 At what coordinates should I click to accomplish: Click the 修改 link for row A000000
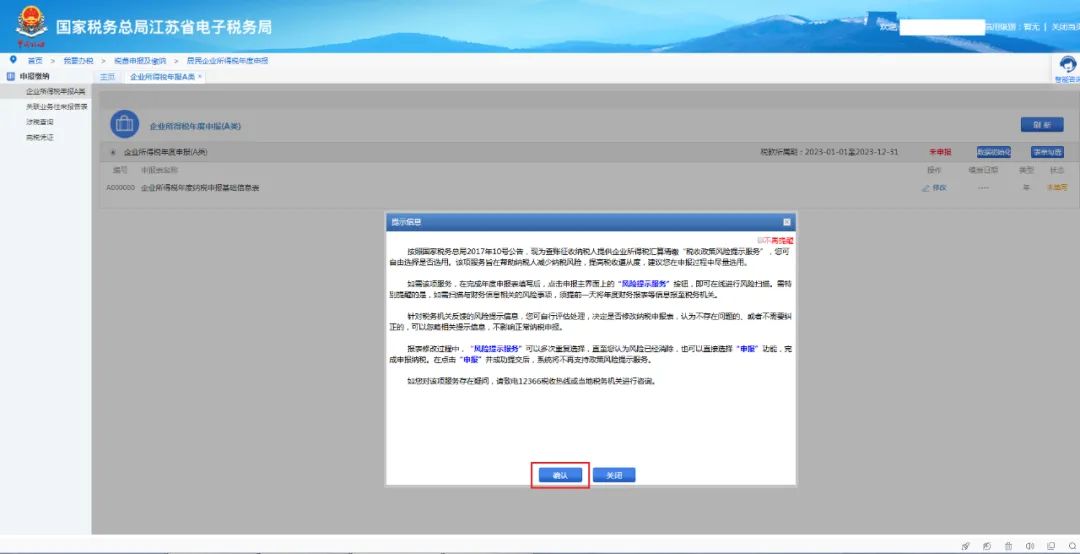point(939,187)
